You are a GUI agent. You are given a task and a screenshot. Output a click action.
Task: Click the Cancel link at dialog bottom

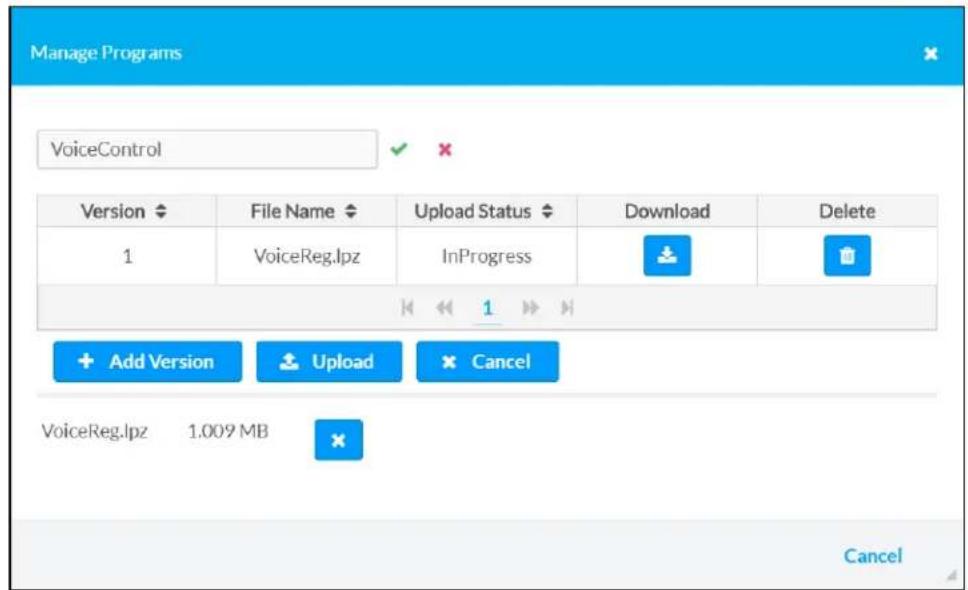[873, 556]
